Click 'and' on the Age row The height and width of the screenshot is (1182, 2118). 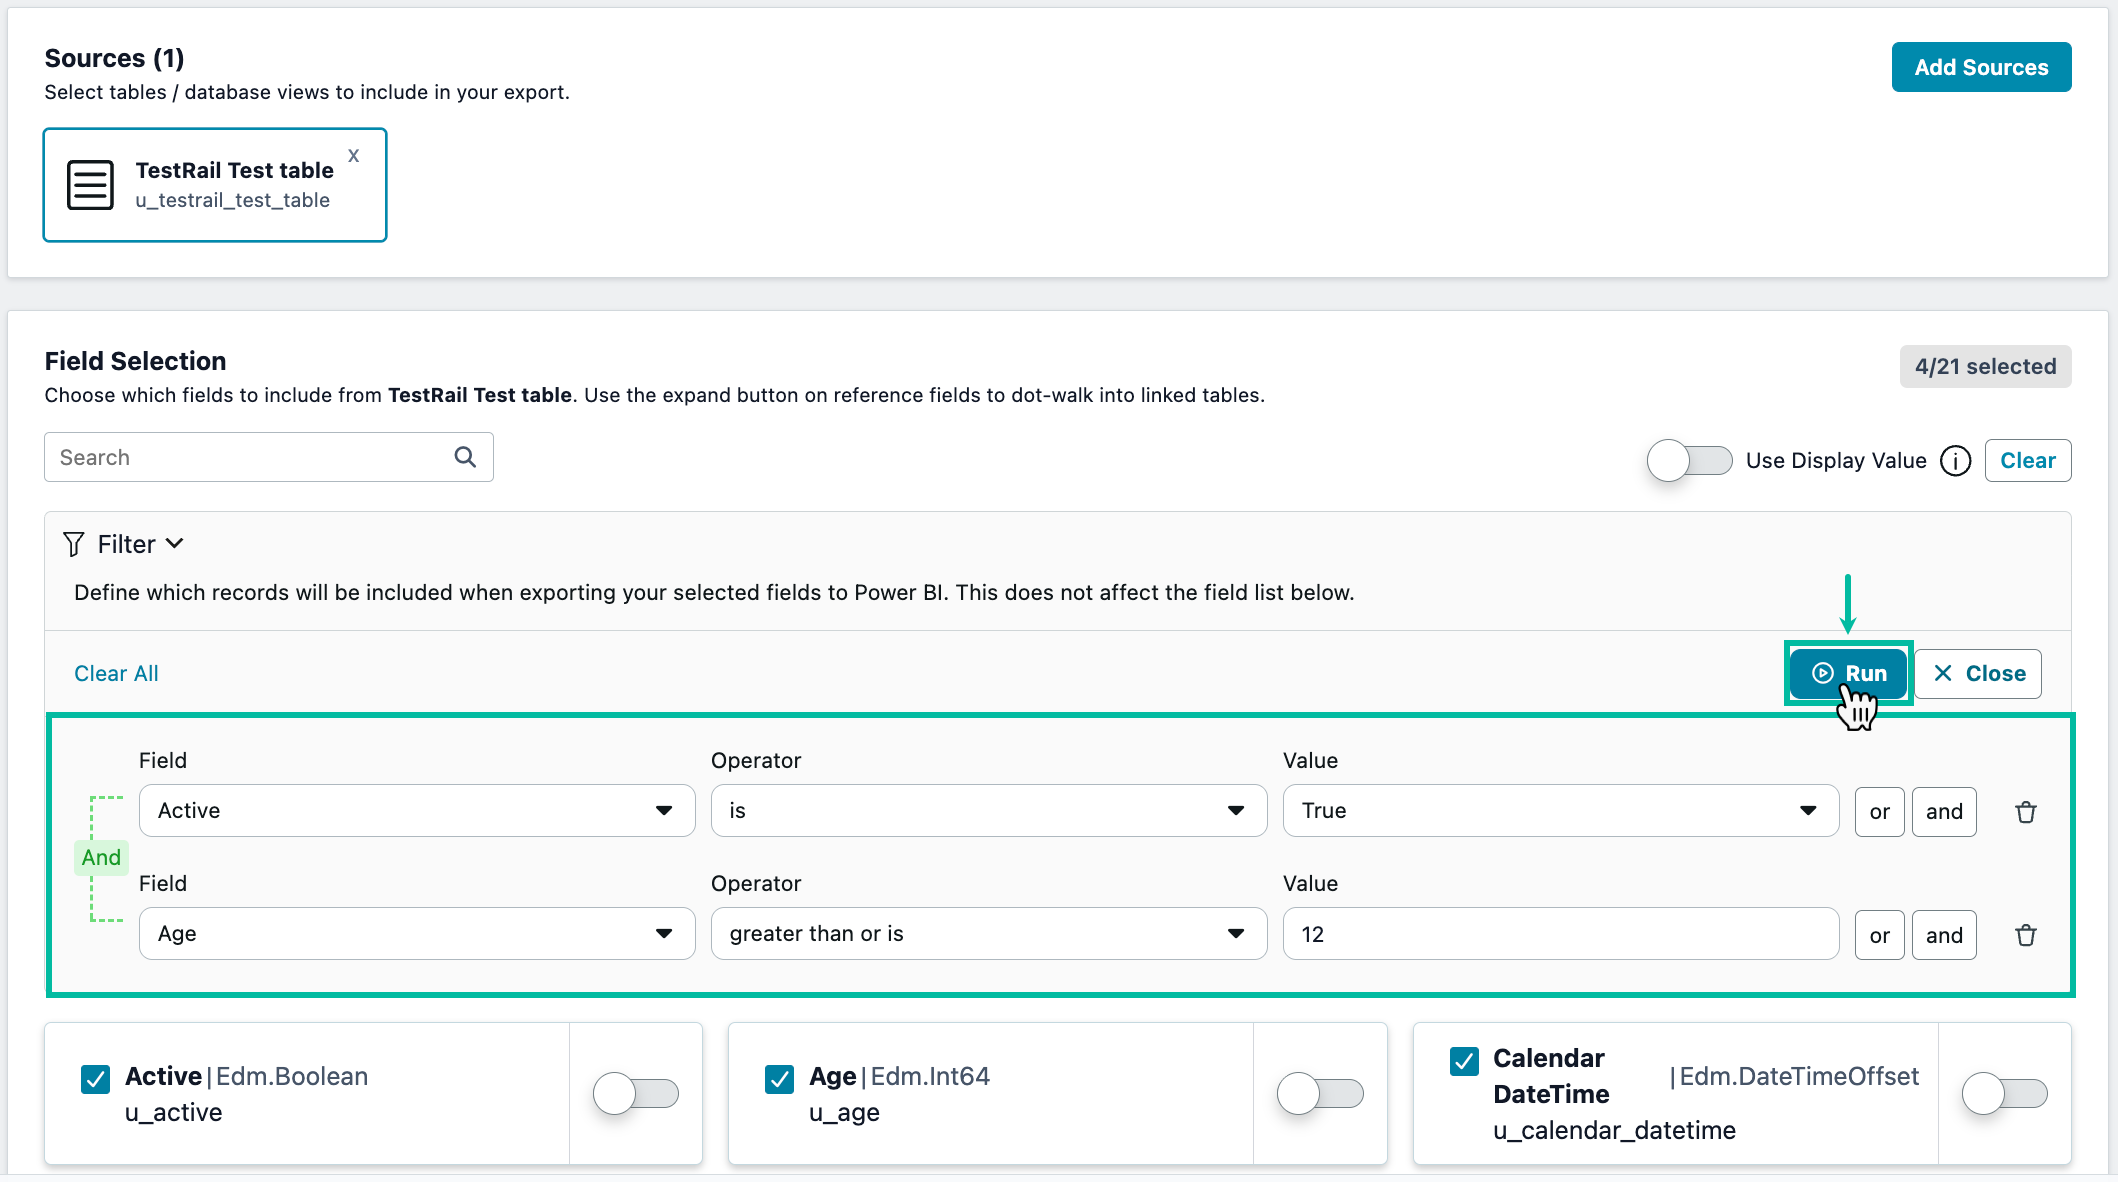[1944, 935]
